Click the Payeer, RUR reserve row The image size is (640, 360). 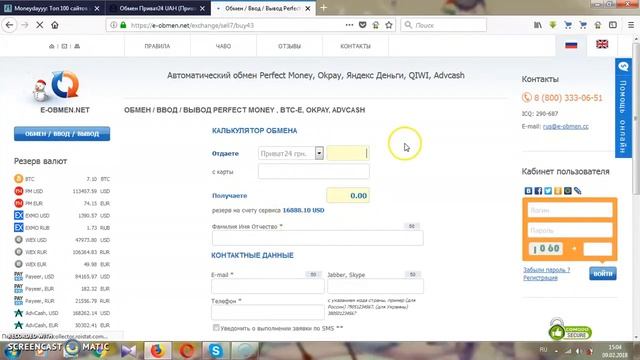pyautogui.click(x=62, y=301)
